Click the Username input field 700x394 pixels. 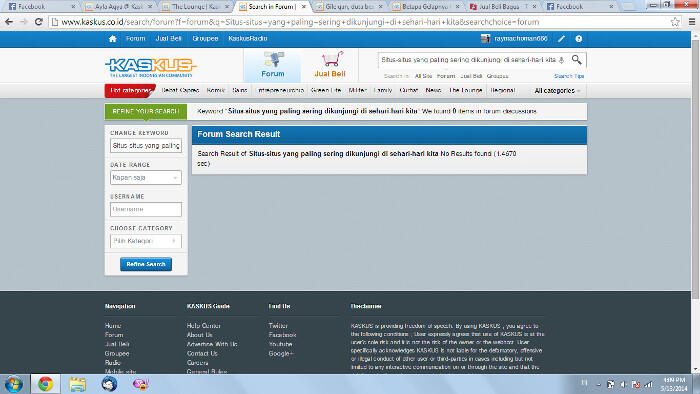tap(146, 209)
